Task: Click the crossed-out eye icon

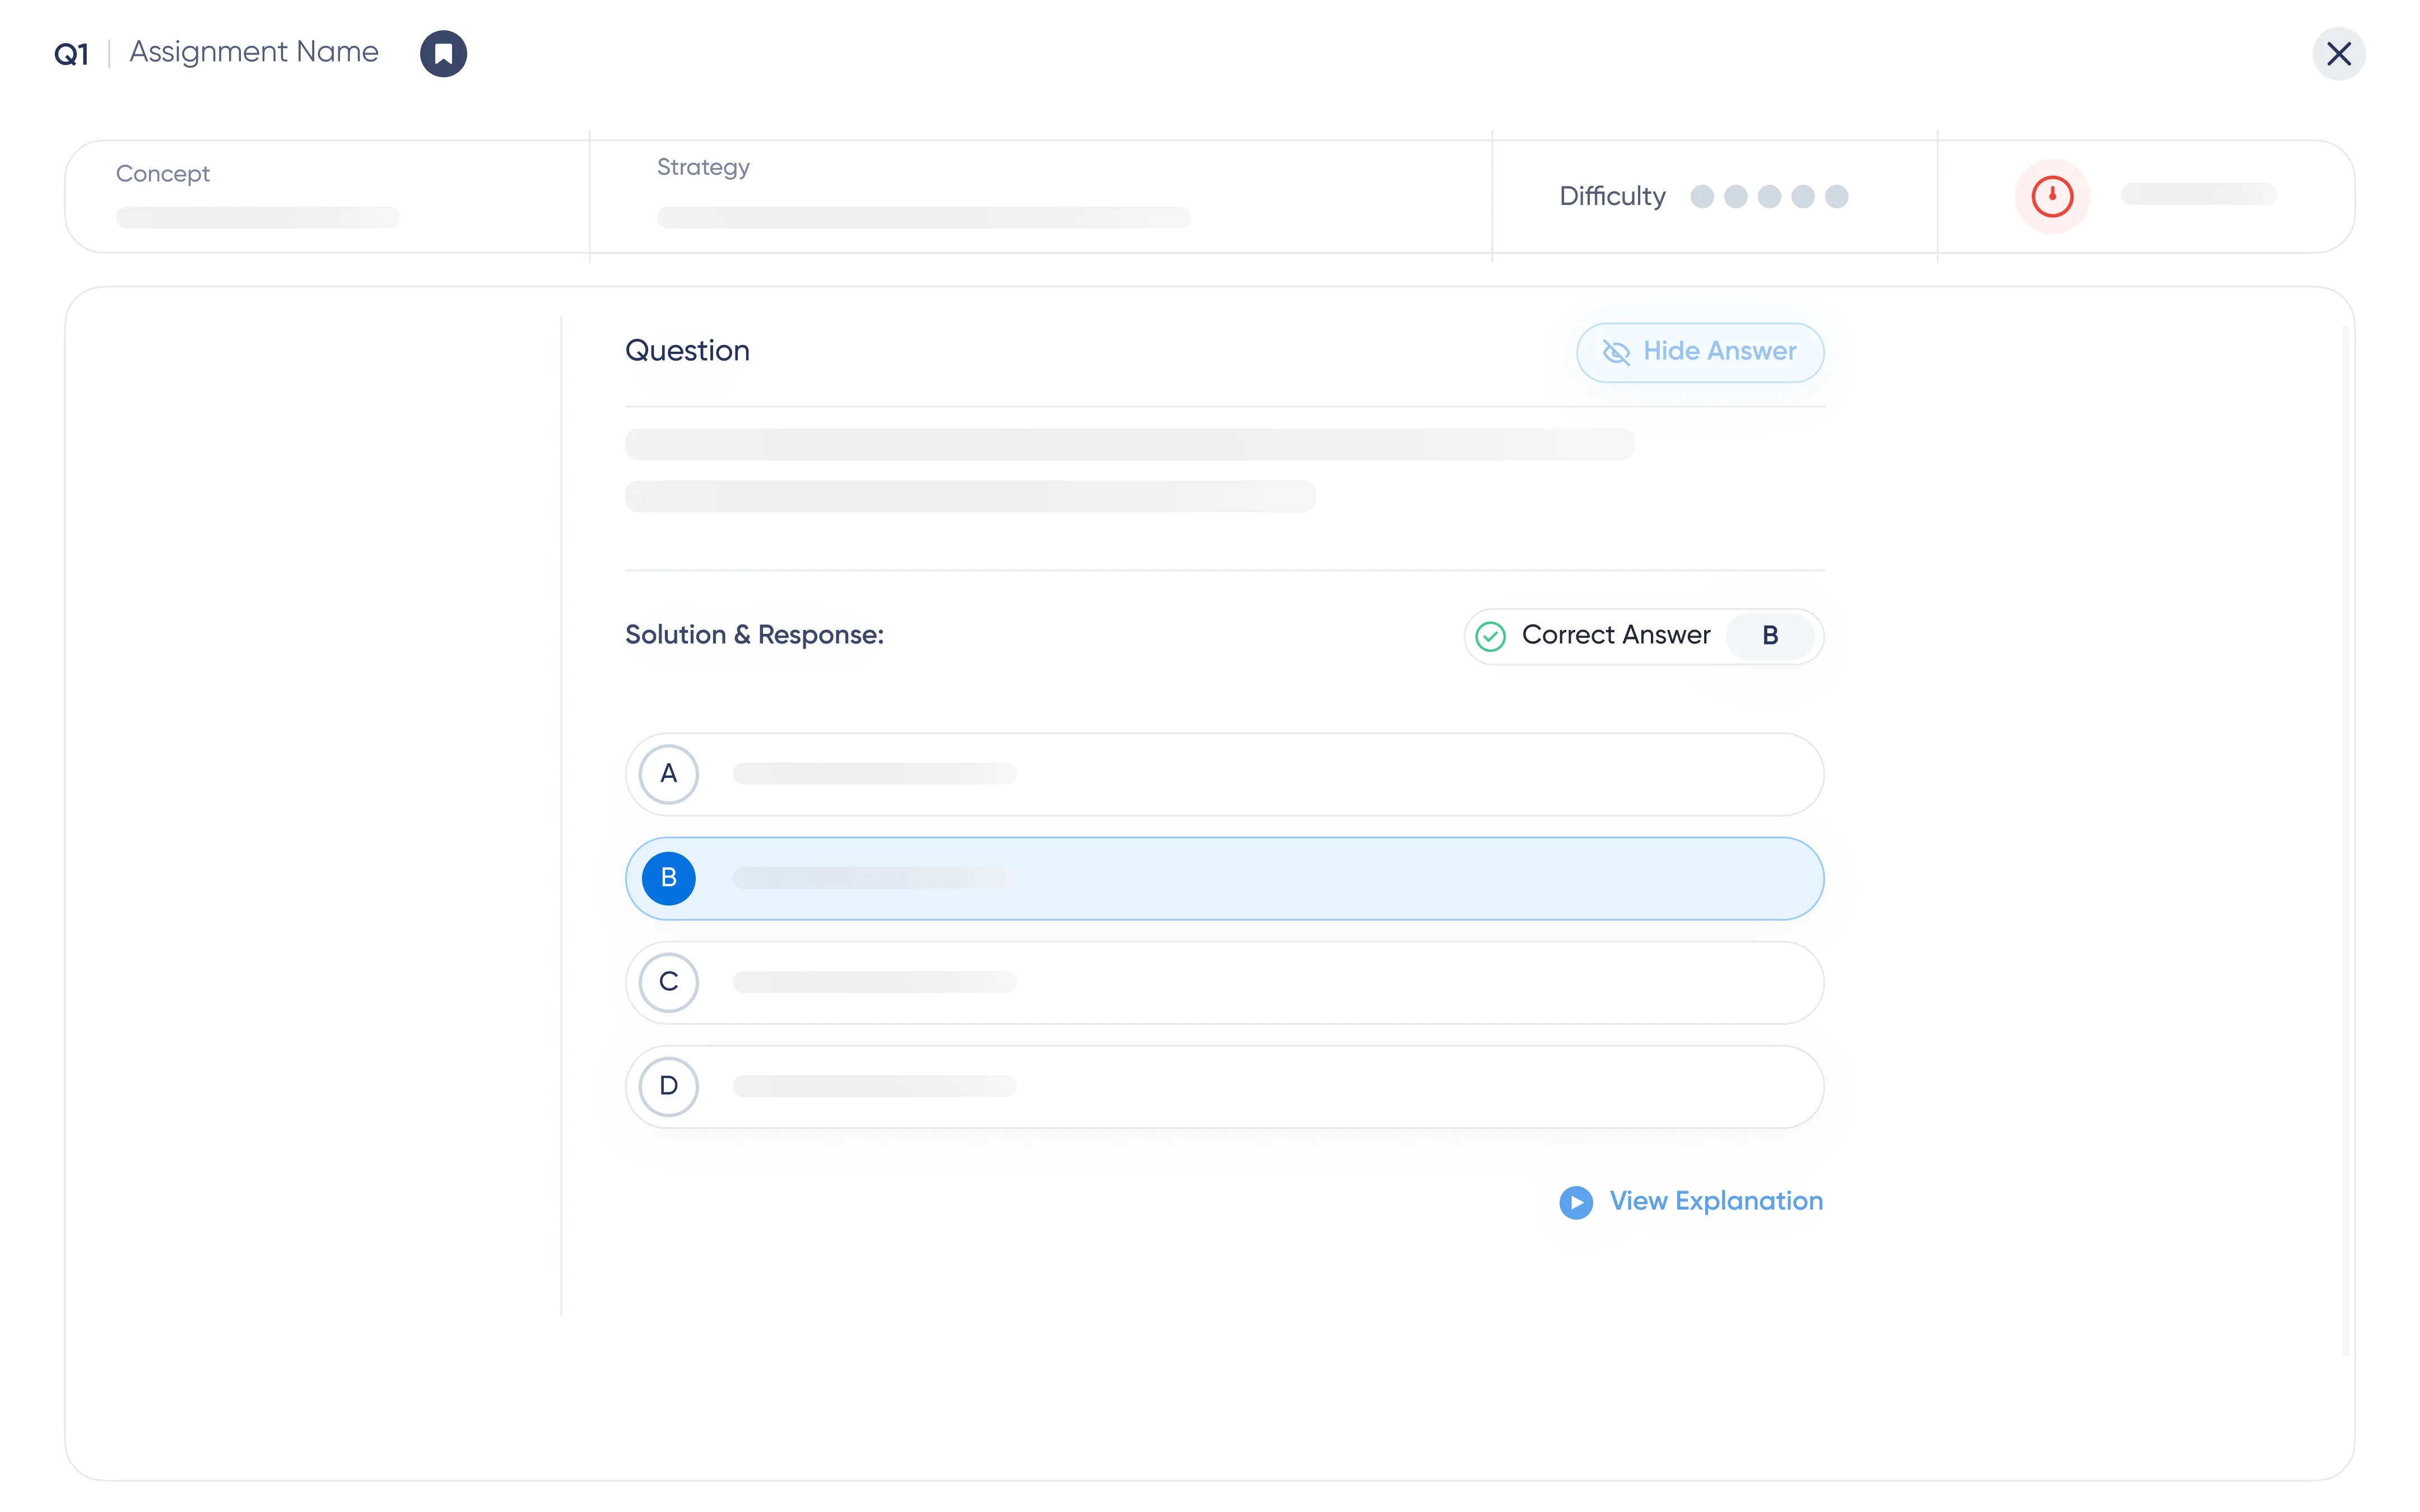Action: coord(1616,352)
